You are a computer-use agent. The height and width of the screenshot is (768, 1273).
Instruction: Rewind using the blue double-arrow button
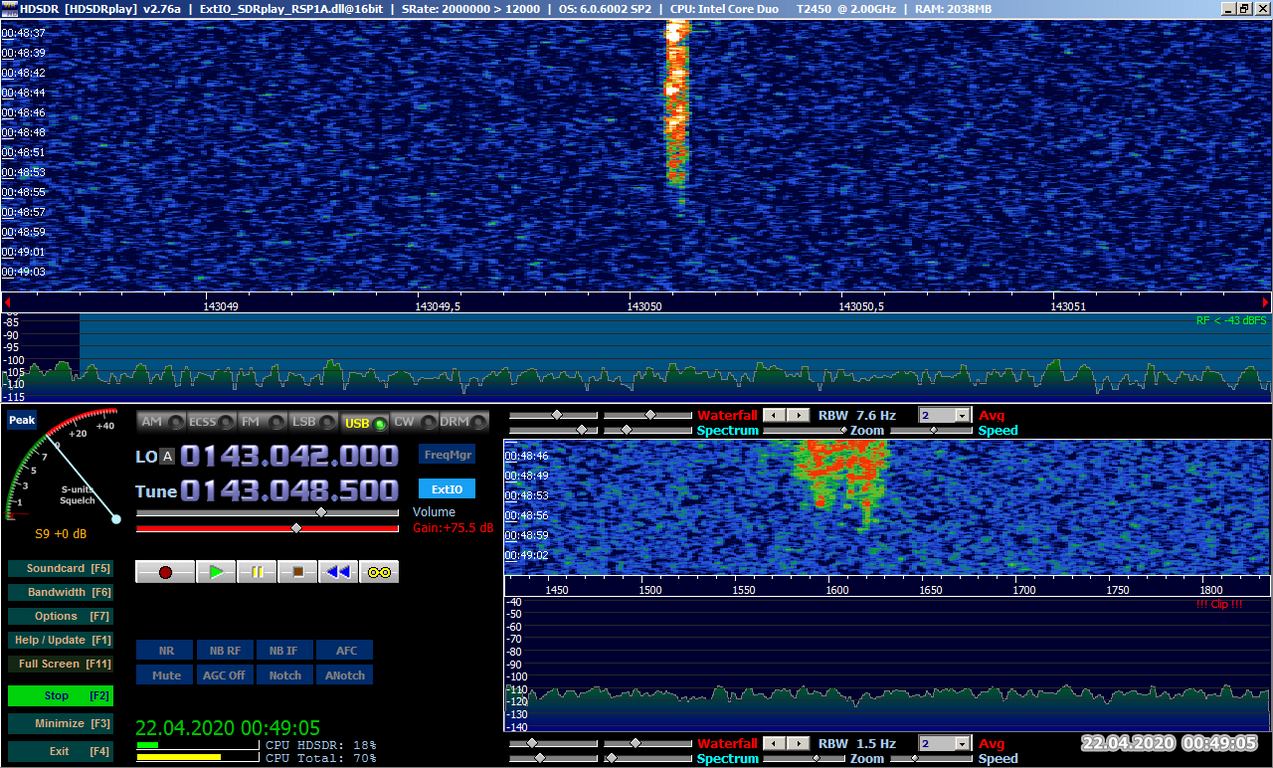pyautogui.click(x=339, y=572)
